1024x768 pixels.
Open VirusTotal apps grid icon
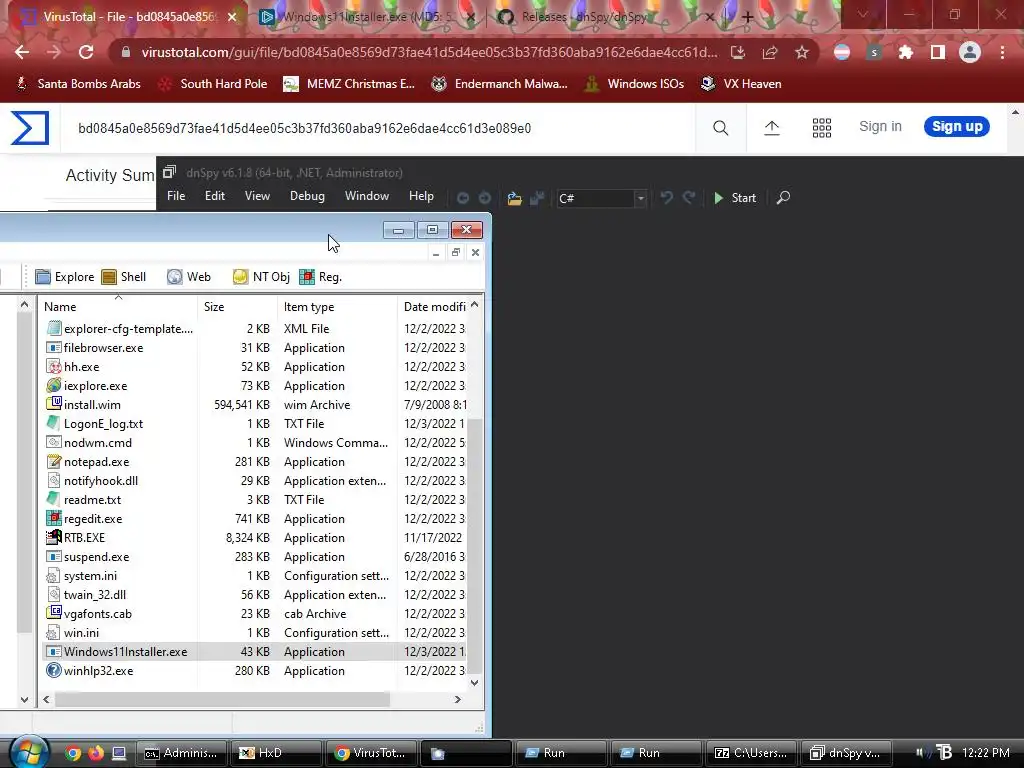pyautogui.click(x=822, y=128)
